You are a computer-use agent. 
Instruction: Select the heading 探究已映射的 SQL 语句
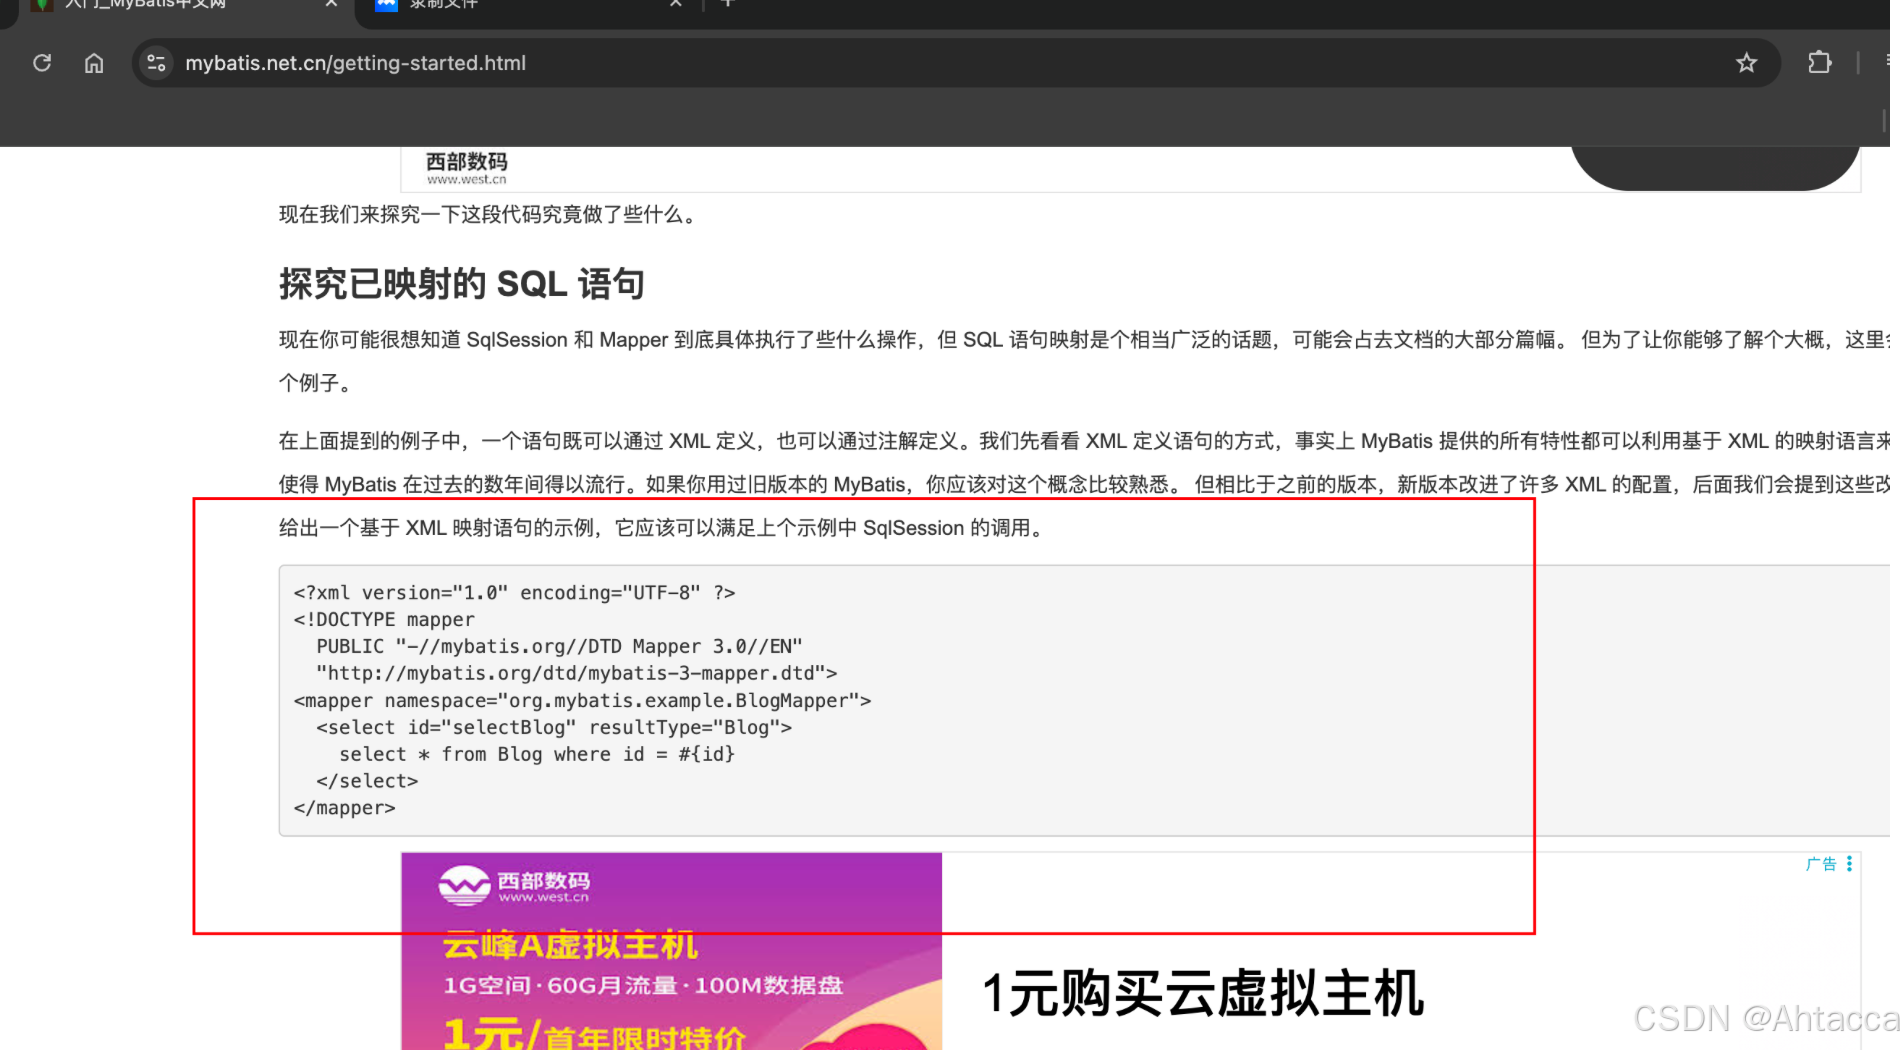[461, 283]
